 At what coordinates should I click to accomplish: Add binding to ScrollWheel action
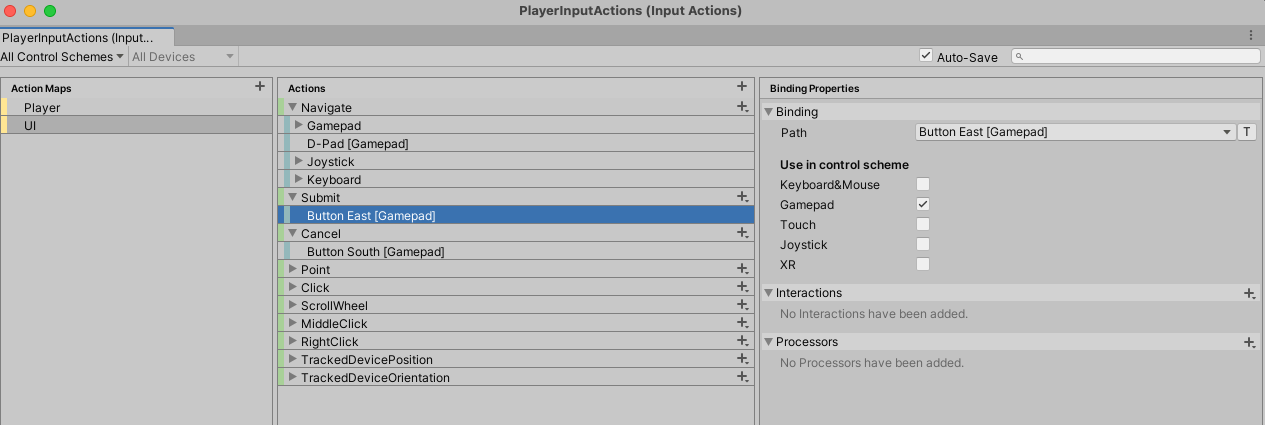pos(742,305)
